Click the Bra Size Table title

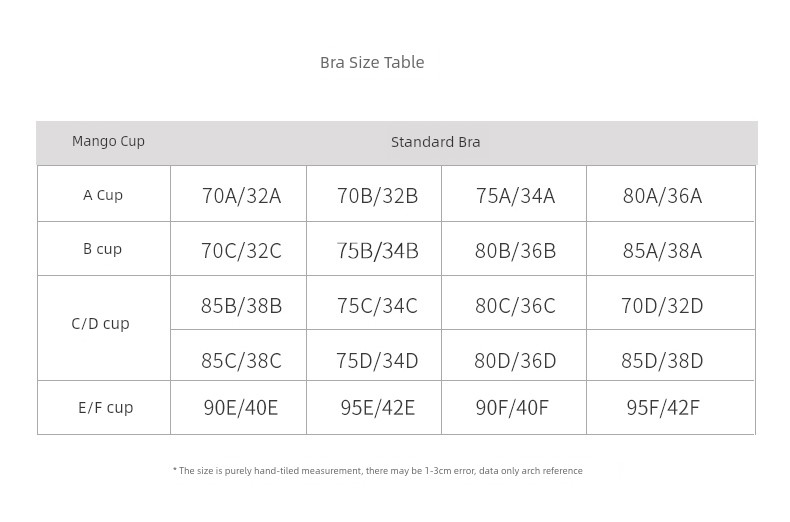click(x=372, y=62)
